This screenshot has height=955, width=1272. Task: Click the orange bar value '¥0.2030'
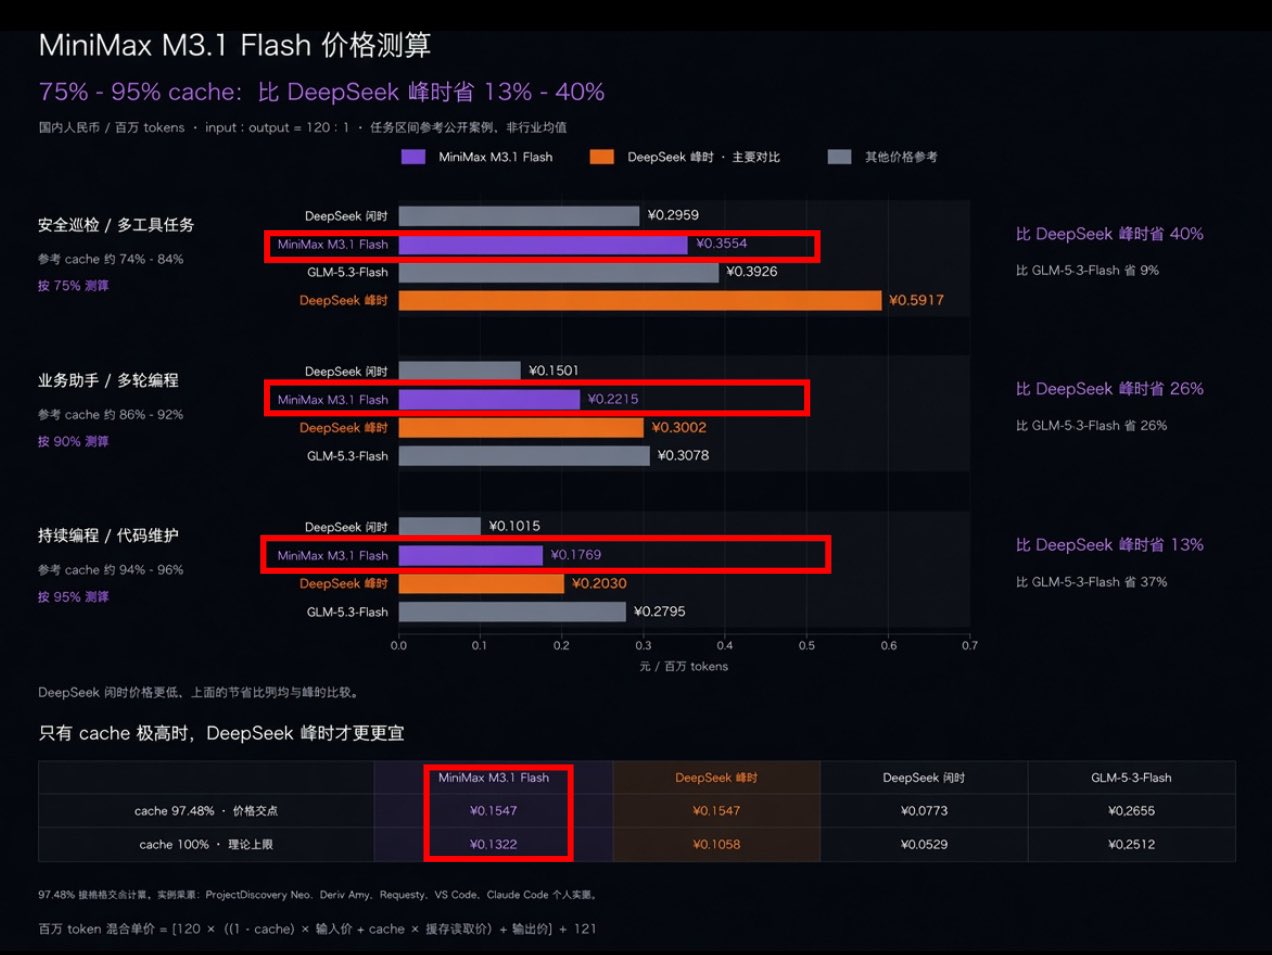(x=599, y=583)
